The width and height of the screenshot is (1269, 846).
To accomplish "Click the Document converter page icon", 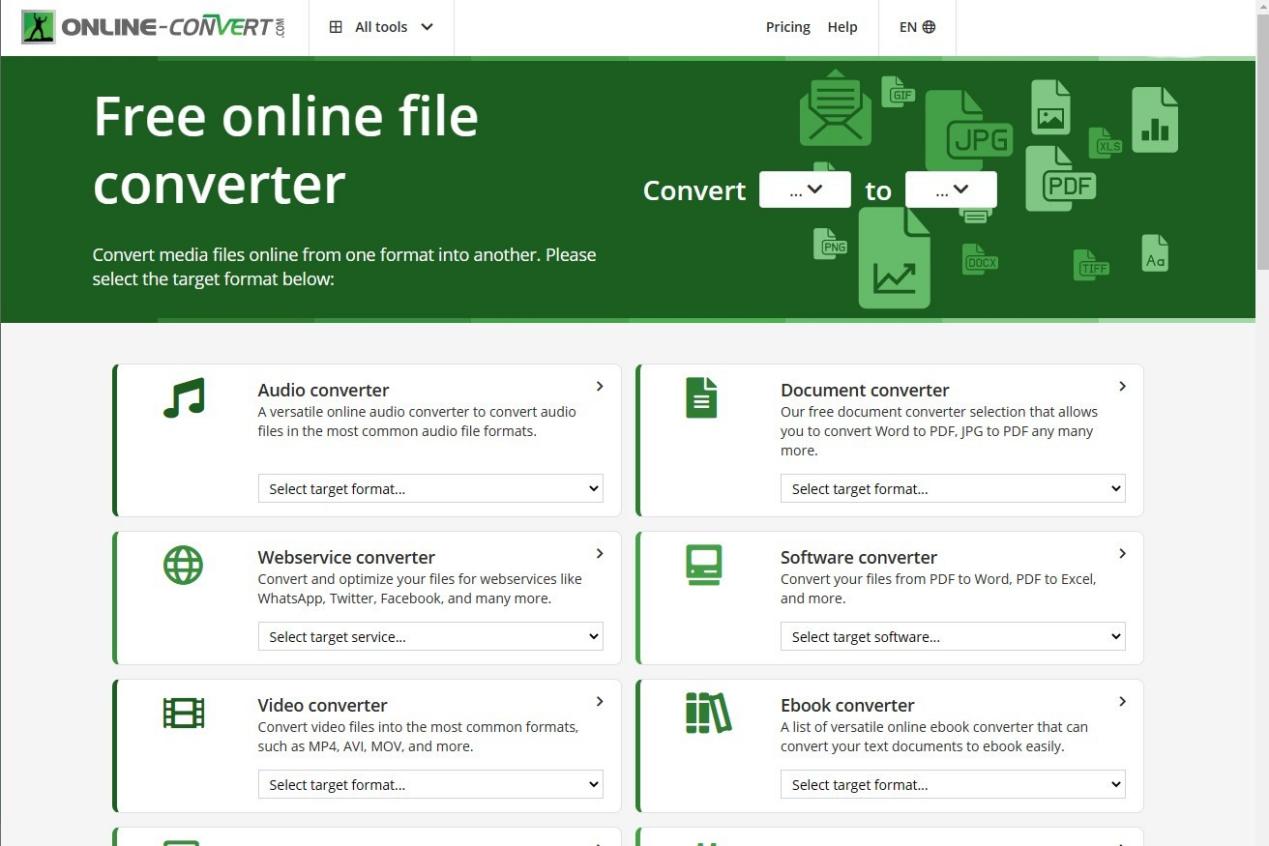I will pyautogui.click(x=701, y=398).
